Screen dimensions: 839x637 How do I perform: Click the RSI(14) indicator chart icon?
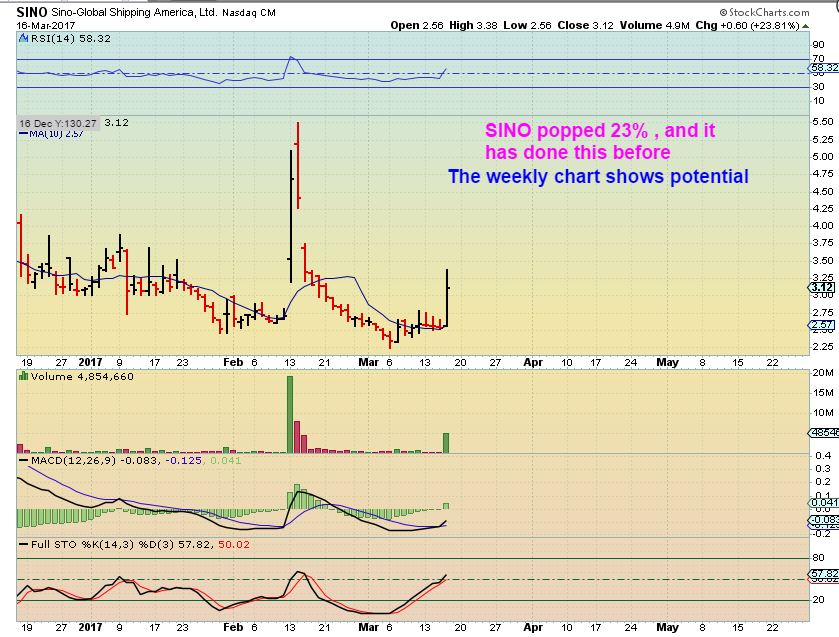[x=23, y=38]
